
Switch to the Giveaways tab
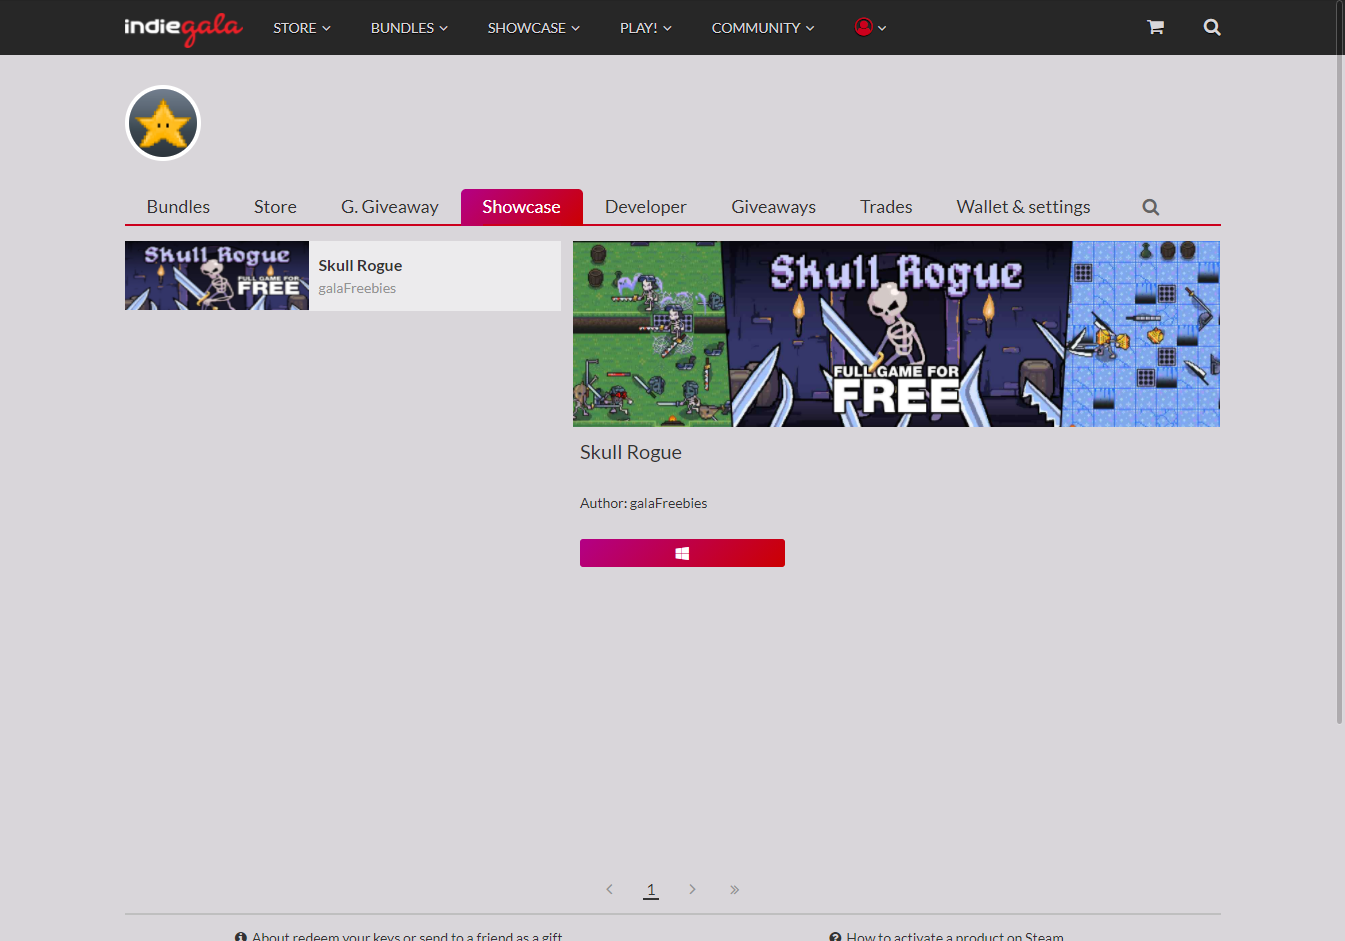tap(773, 207)
